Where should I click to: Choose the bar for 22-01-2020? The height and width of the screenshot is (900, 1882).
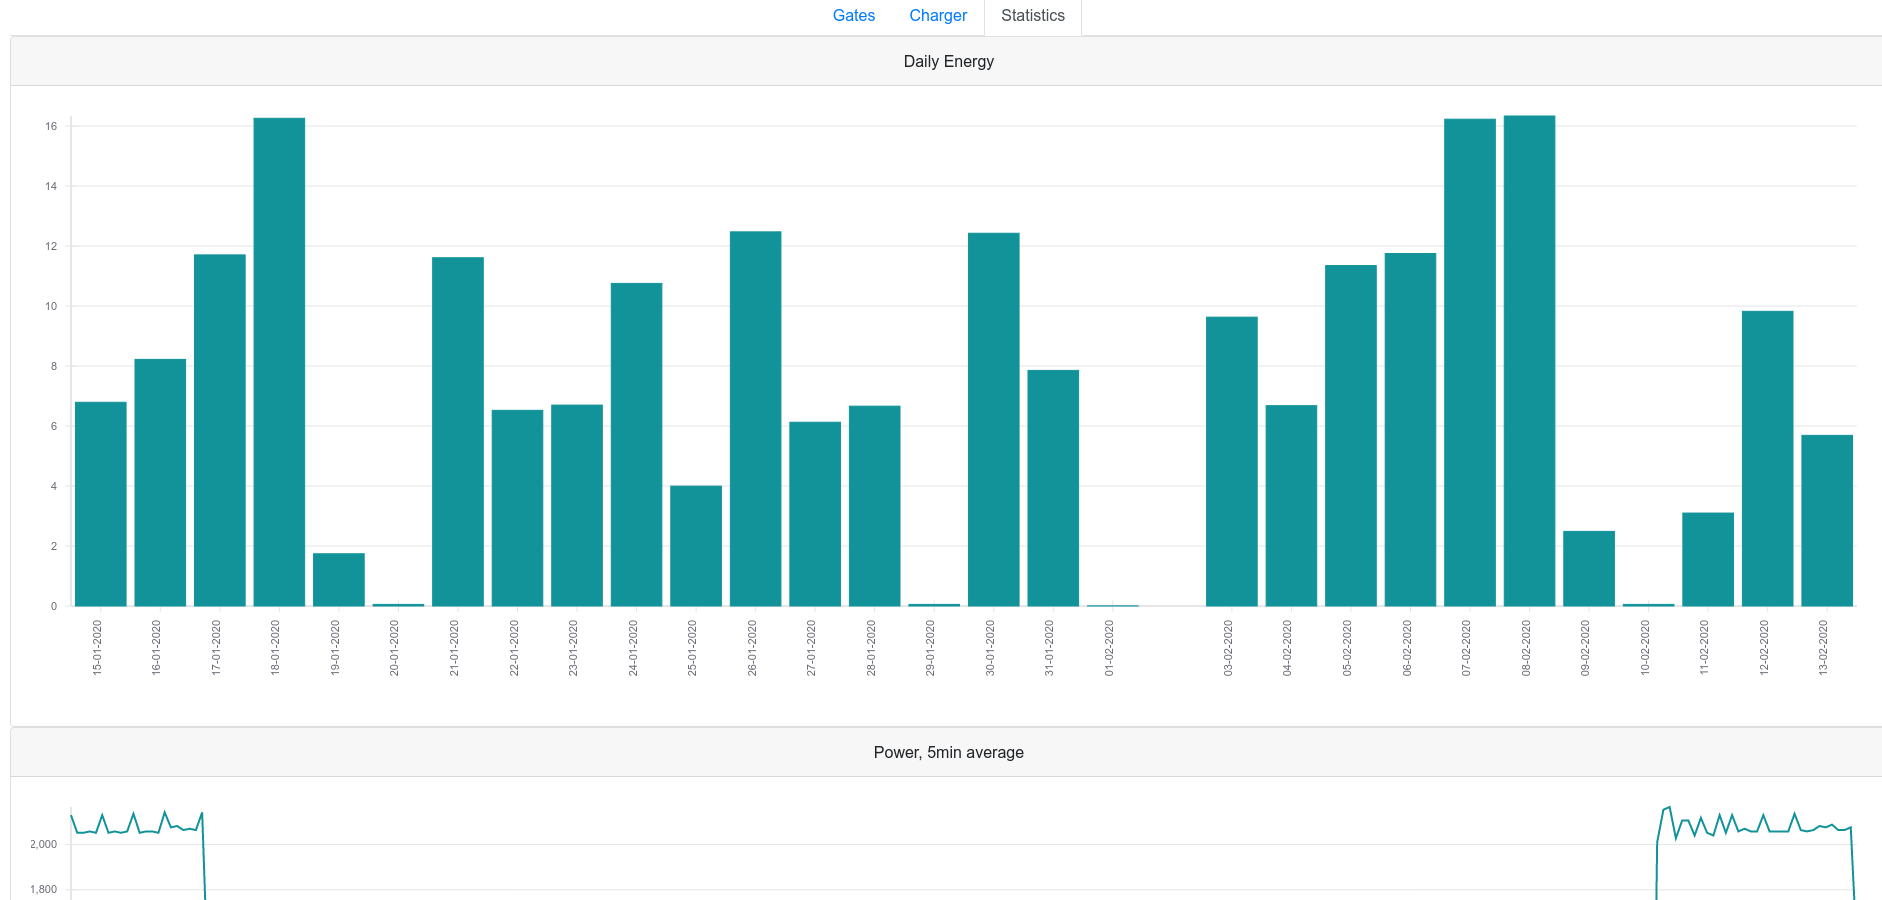click(x=518, y=508)
